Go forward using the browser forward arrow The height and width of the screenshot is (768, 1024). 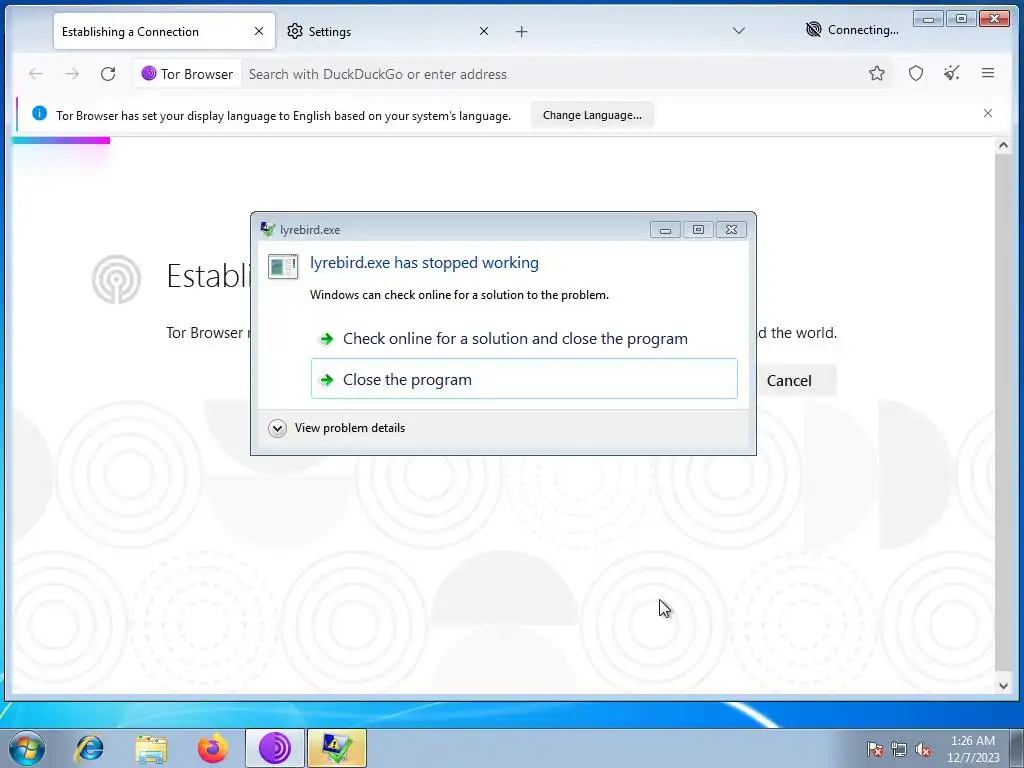pyautogui.click(x=72, y=74)
